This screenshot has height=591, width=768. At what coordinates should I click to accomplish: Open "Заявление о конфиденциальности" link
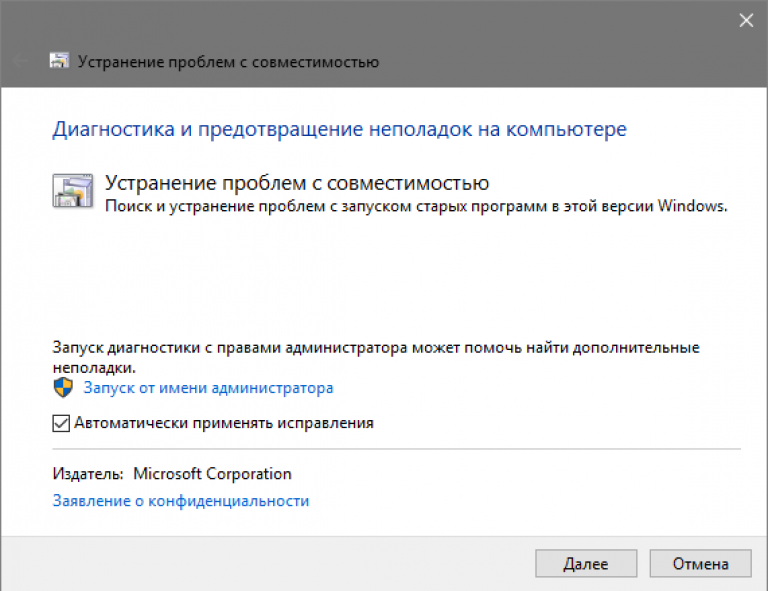point(181,500)
